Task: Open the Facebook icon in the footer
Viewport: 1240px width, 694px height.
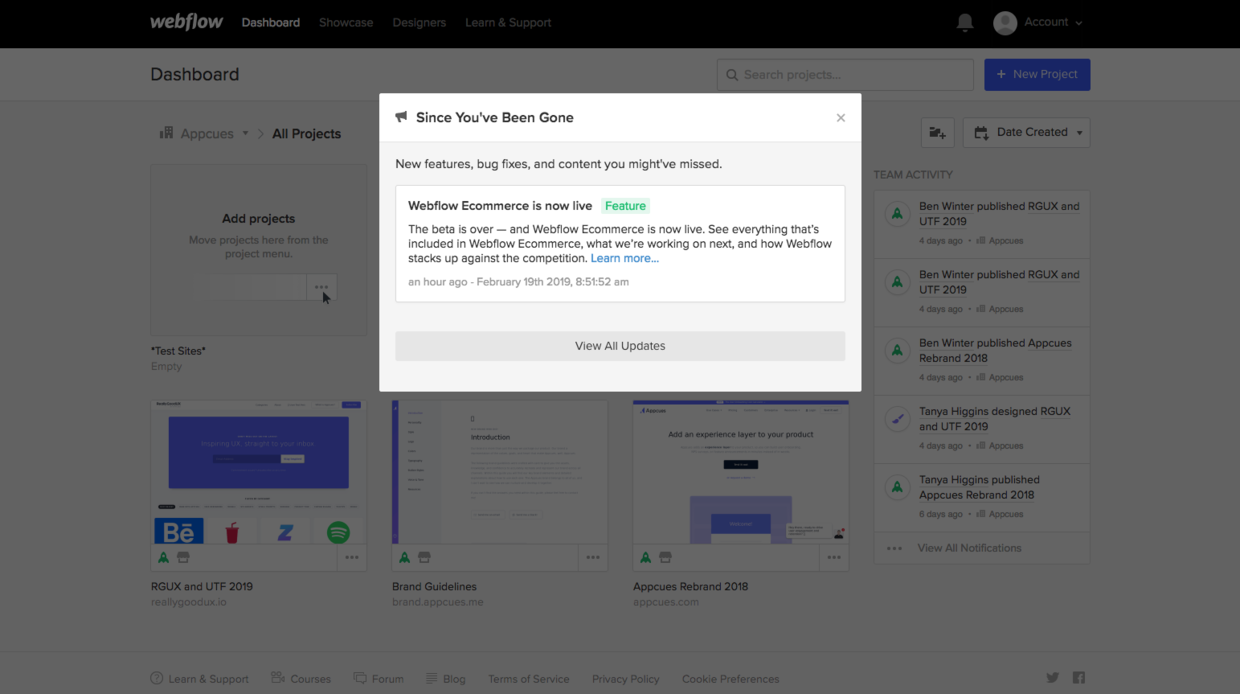Action: click(x=1078, y=678)
